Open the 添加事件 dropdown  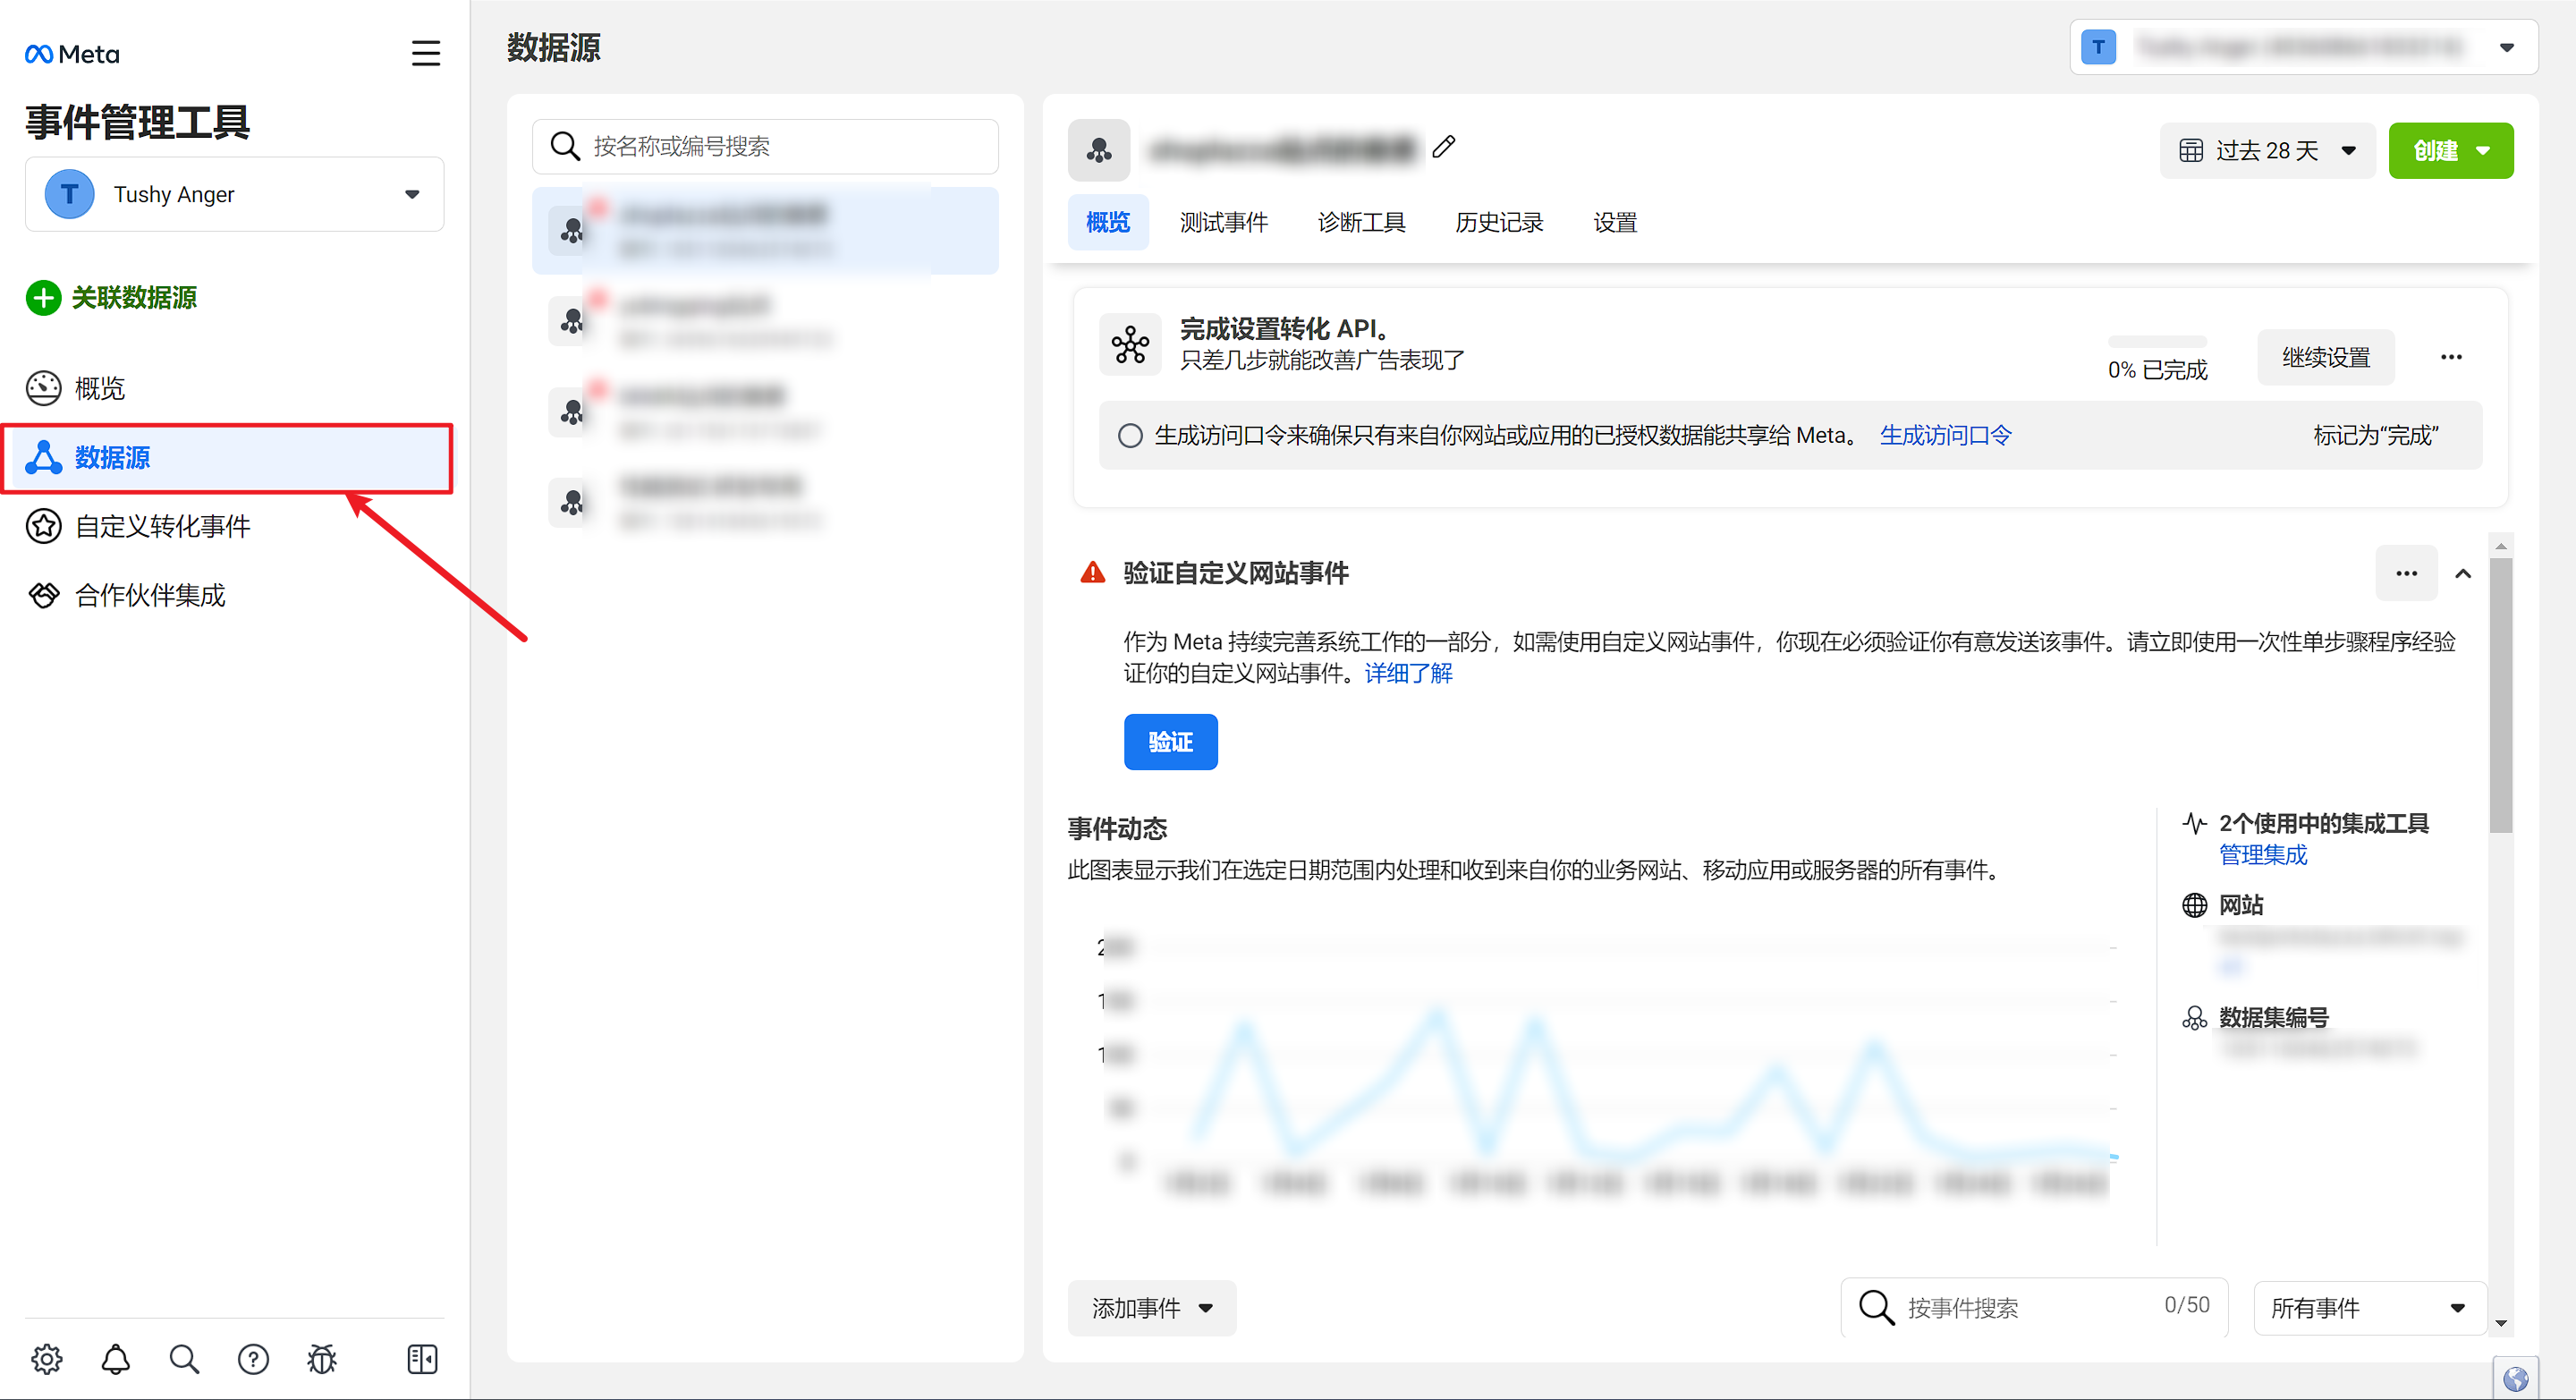coord(1151,1308)
